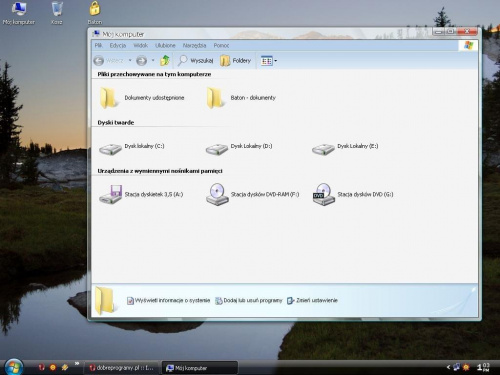Click Wyświetl informacje o systemie link
This screenshot has height=375, width=500.
coord(168,300)
